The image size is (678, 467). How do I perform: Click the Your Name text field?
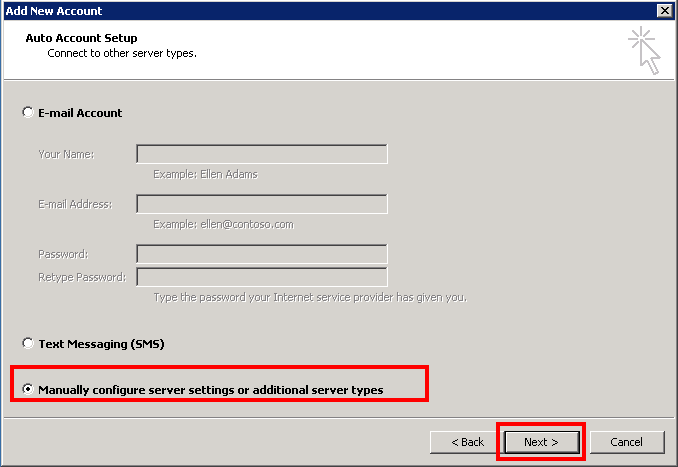[x=261, y=154]
